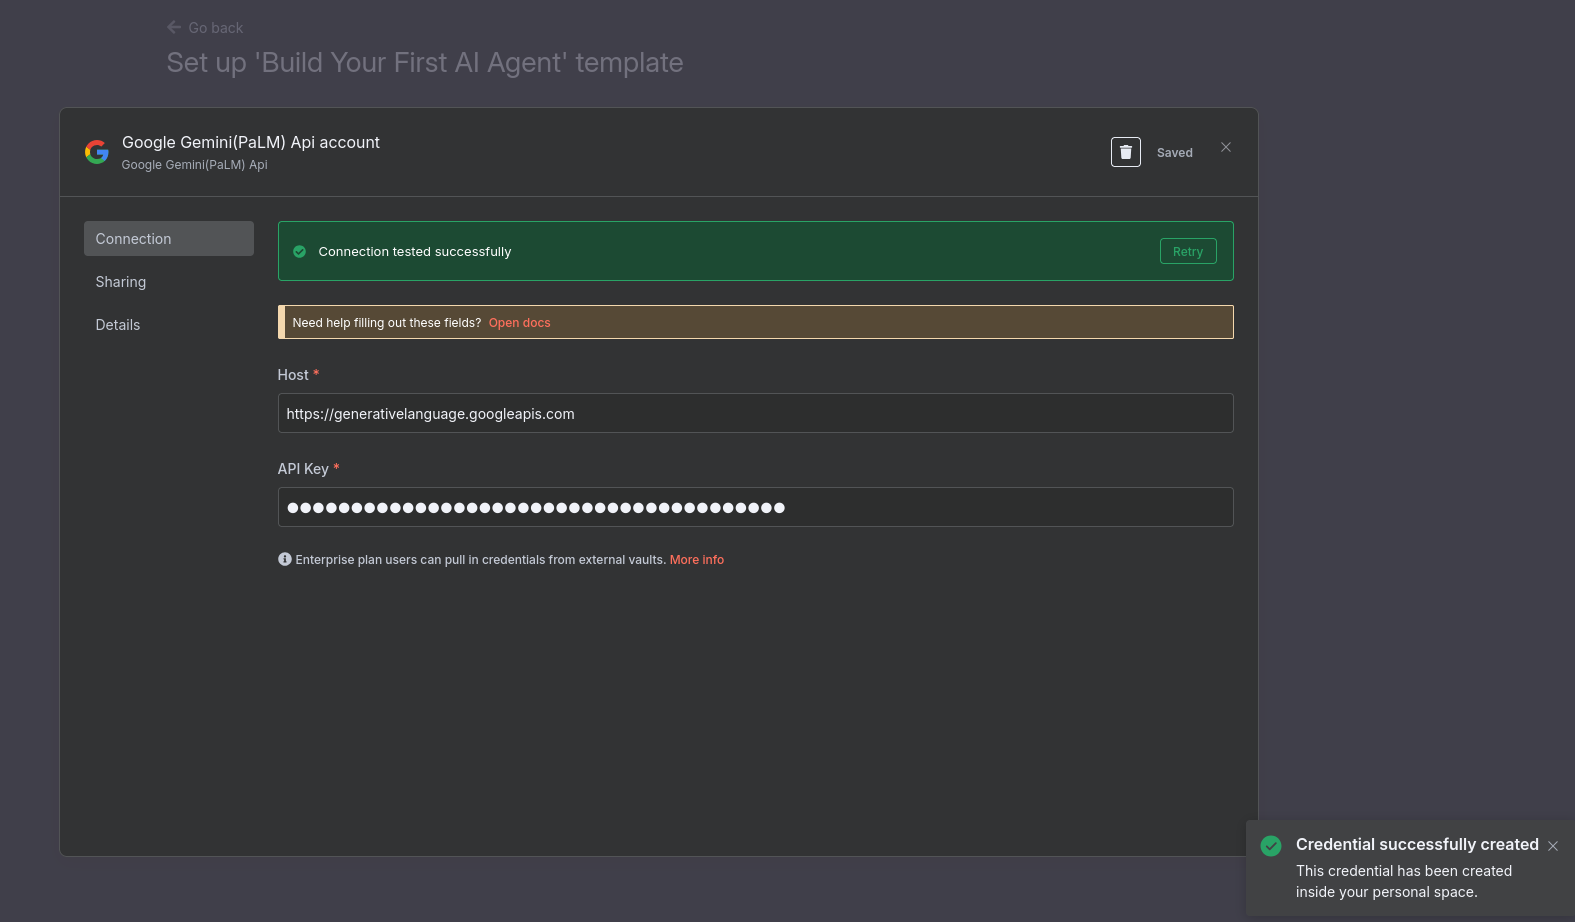
Task: Open docs link for field help
Action: 519,323
